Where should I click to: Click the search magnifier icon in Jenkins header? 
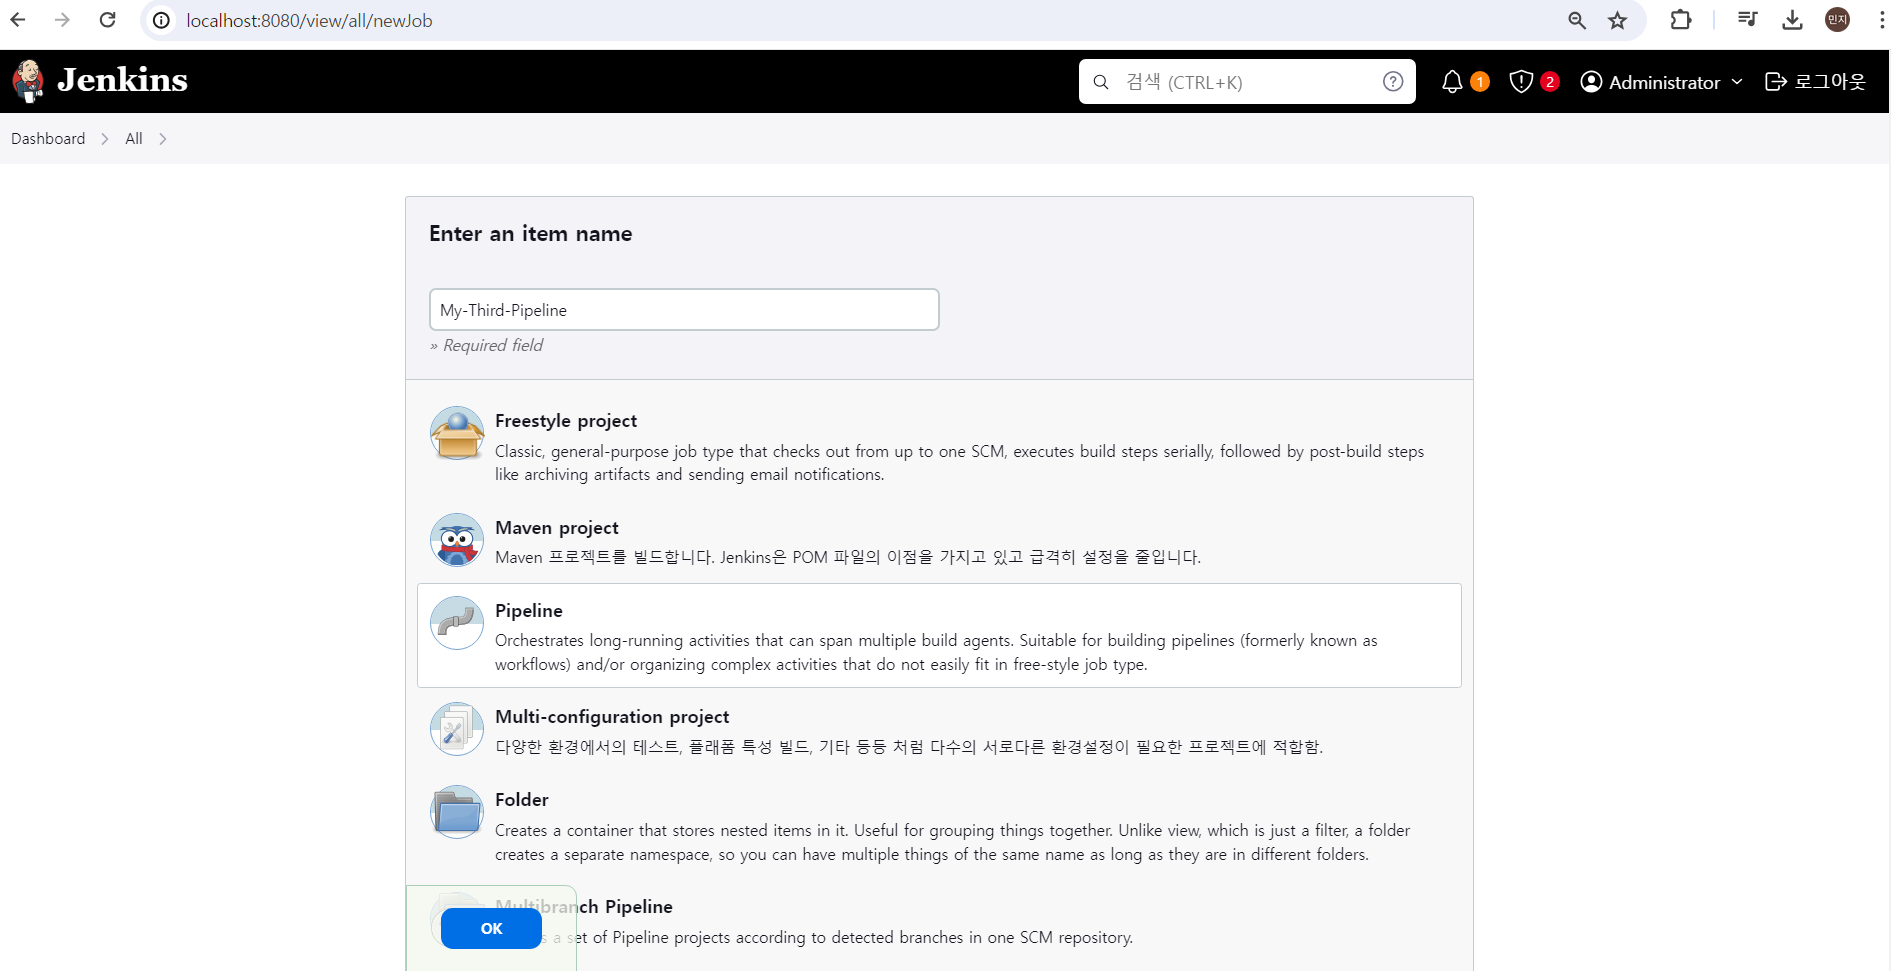pos(1101,82)
